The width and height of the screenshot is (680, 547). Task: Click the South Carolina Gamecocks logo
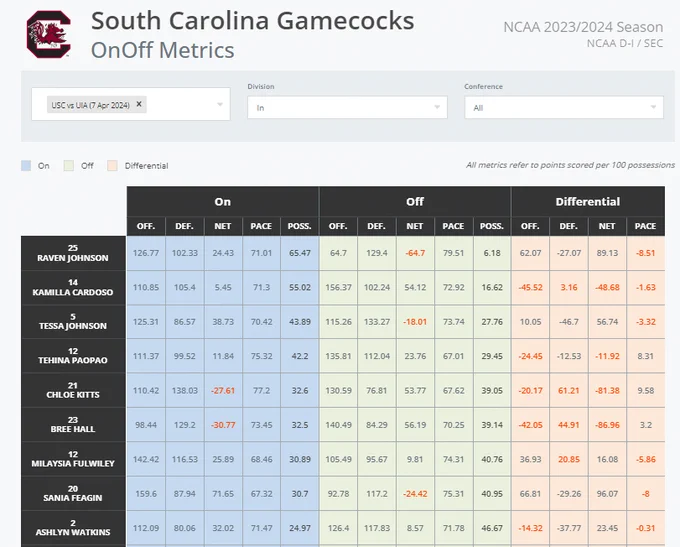coord(49,34)
